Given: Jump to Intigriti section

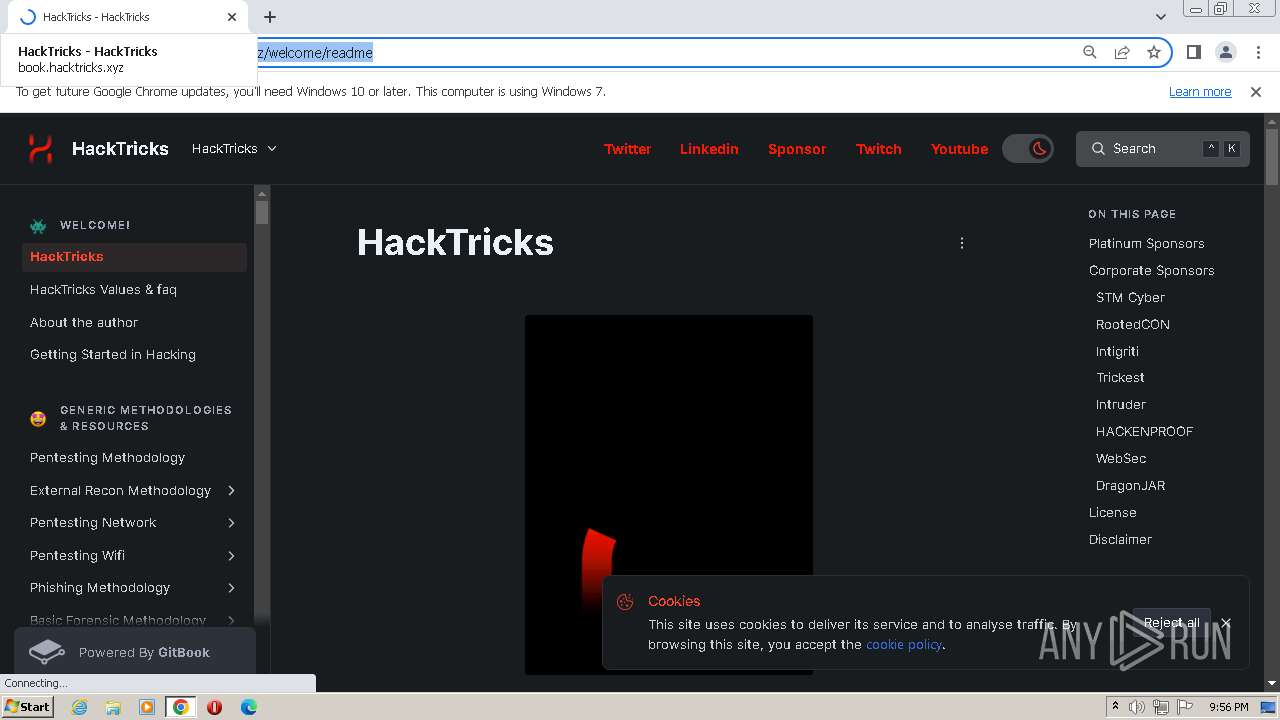Looking at the screenshot, I should [x=1117, y=352].
